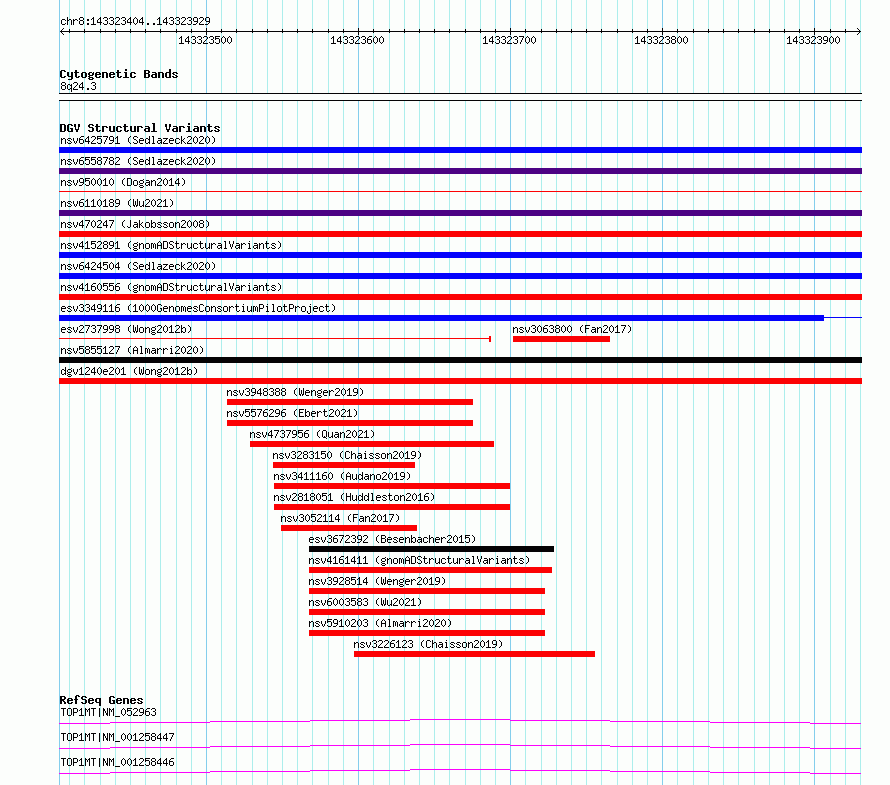The width and height of the screenshot is (890, 785).
Task: Click the nsv4737956 (Quan2021) red bar
Action: point(372,444)
